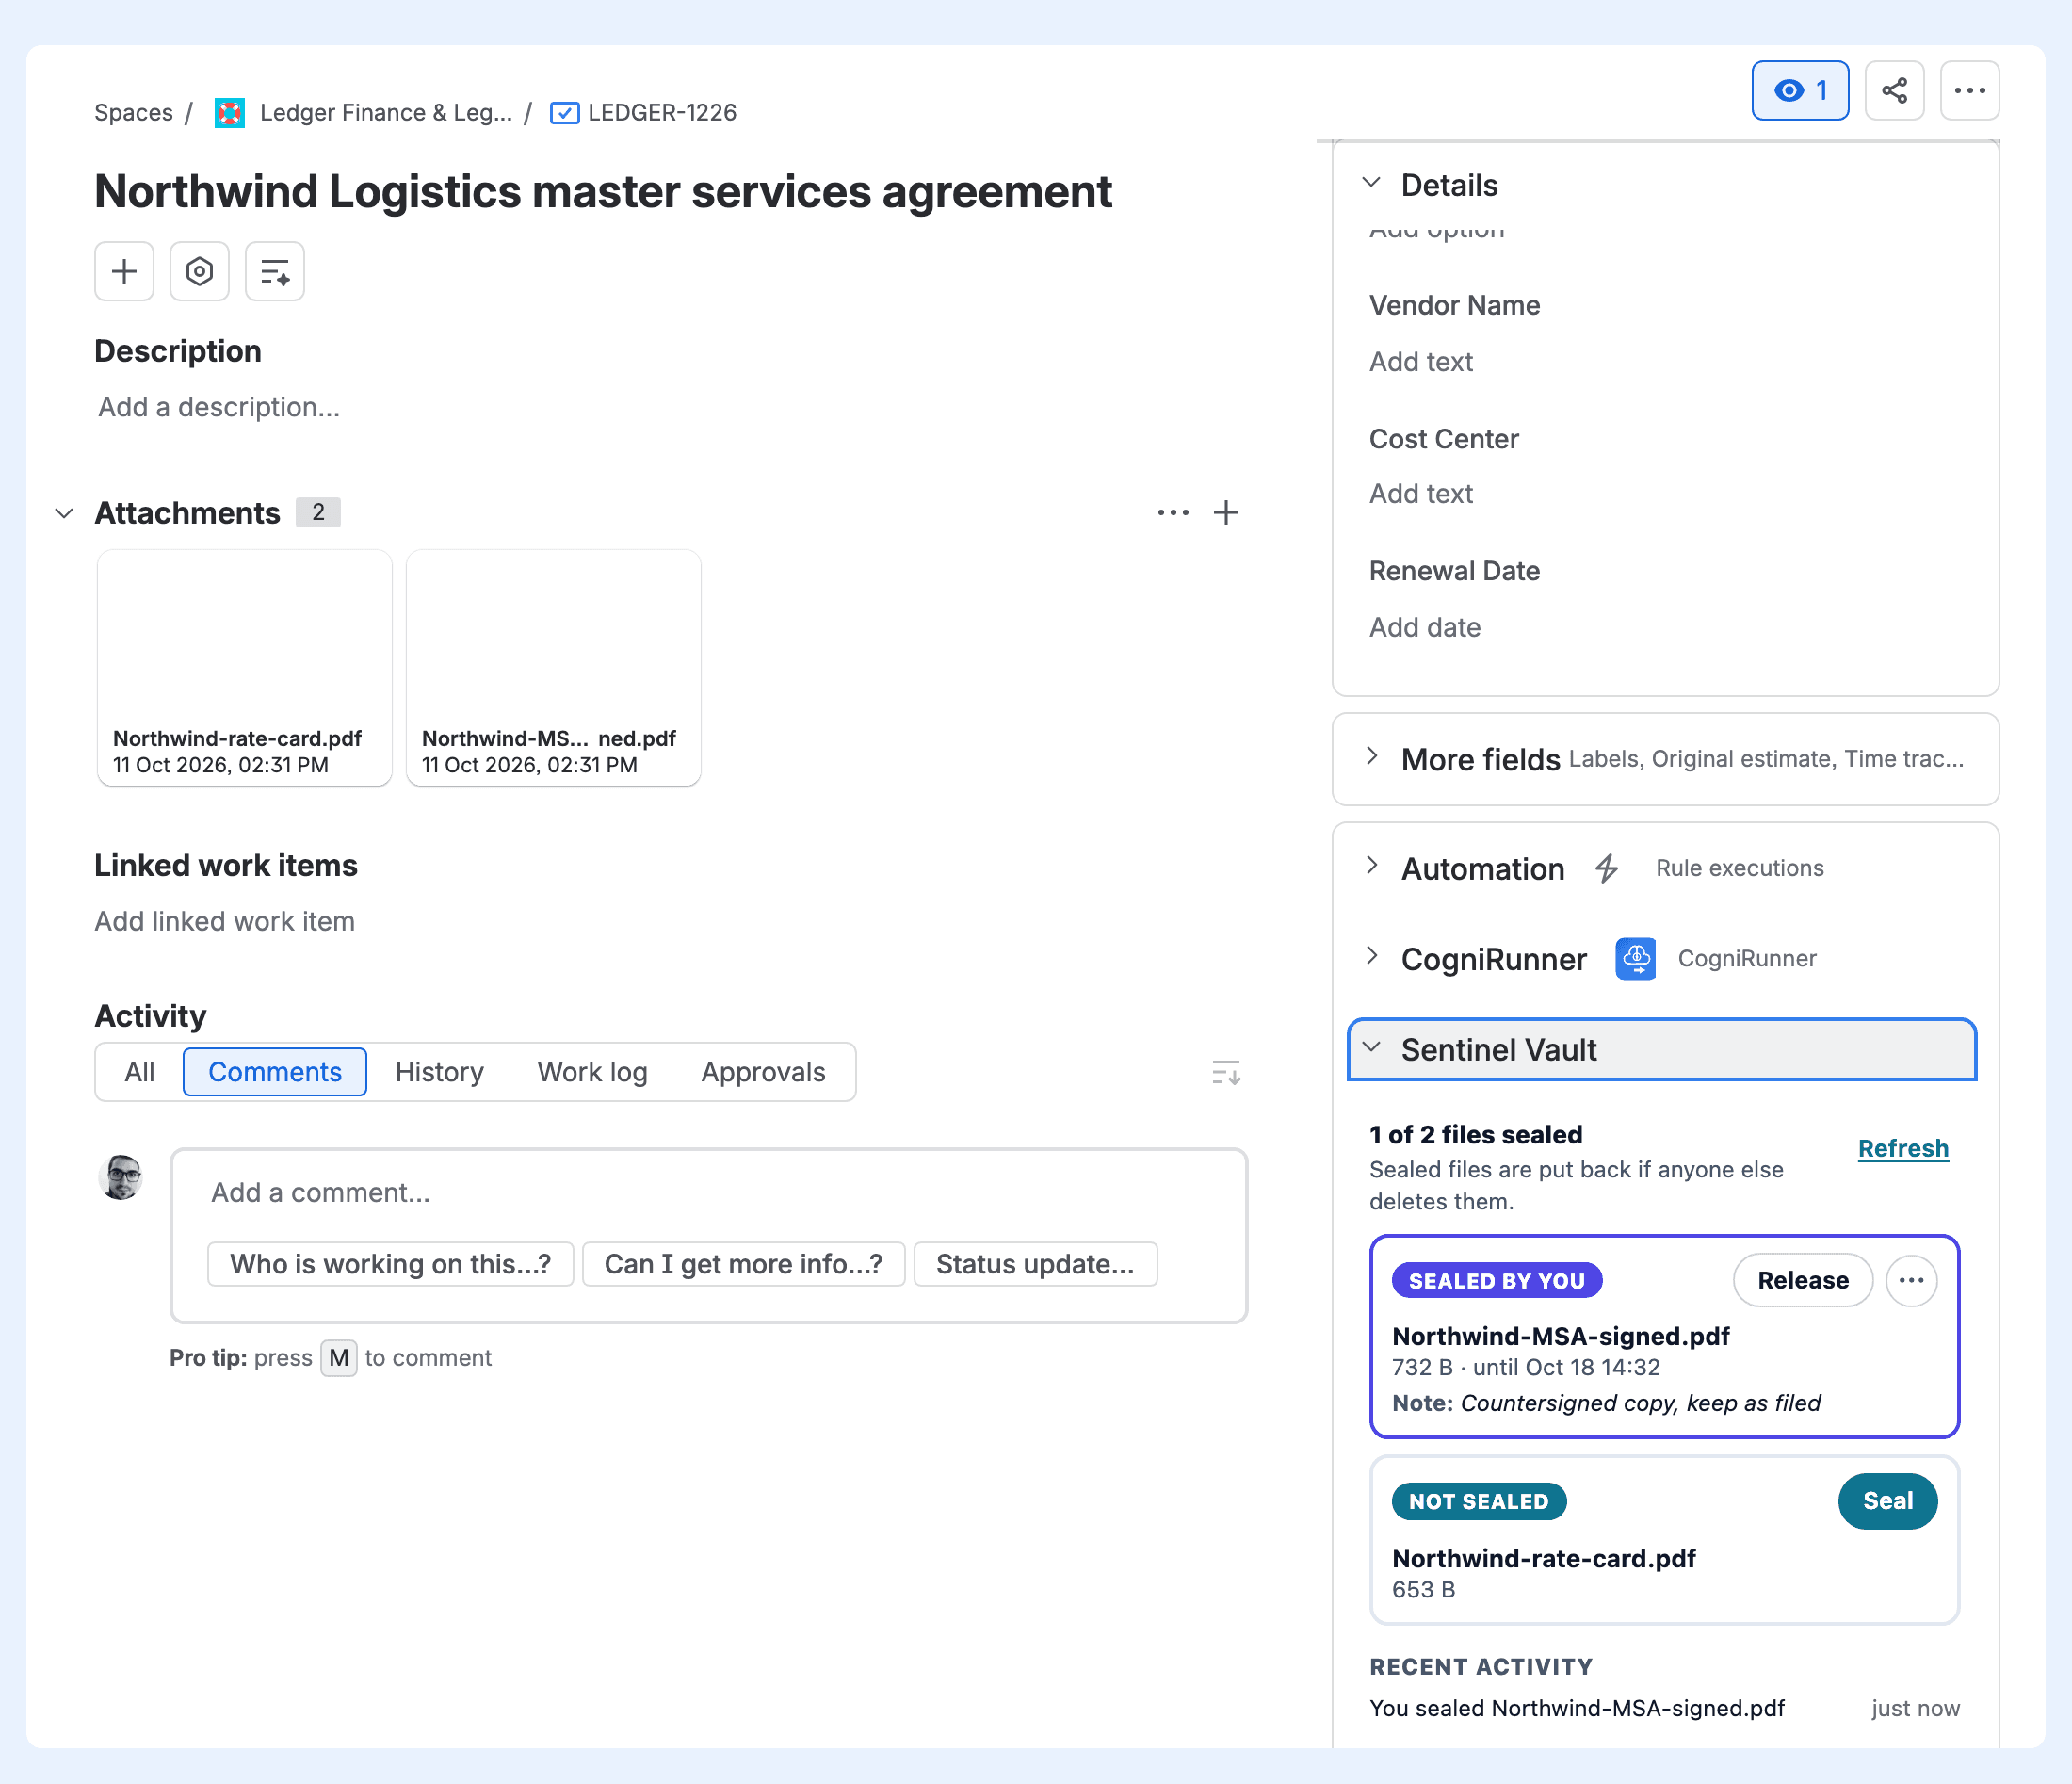Insert the 'Status update...' suggestion
Viewport: 2072px width, 1784px height.
(1036, 1264)
